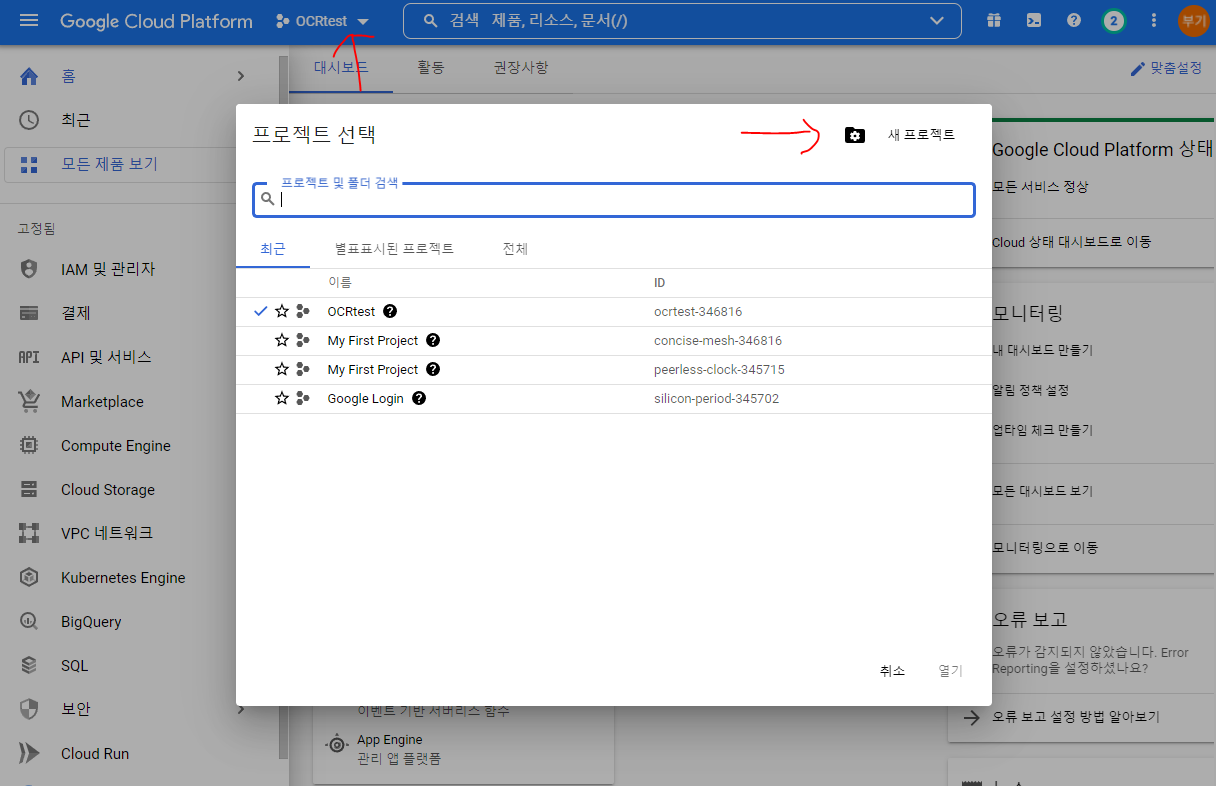Image resolution: width=1216 pixels, height=786 pixels.
Task: Star the Google Login project
Action: pyautogui.click(x=282, y=399)
